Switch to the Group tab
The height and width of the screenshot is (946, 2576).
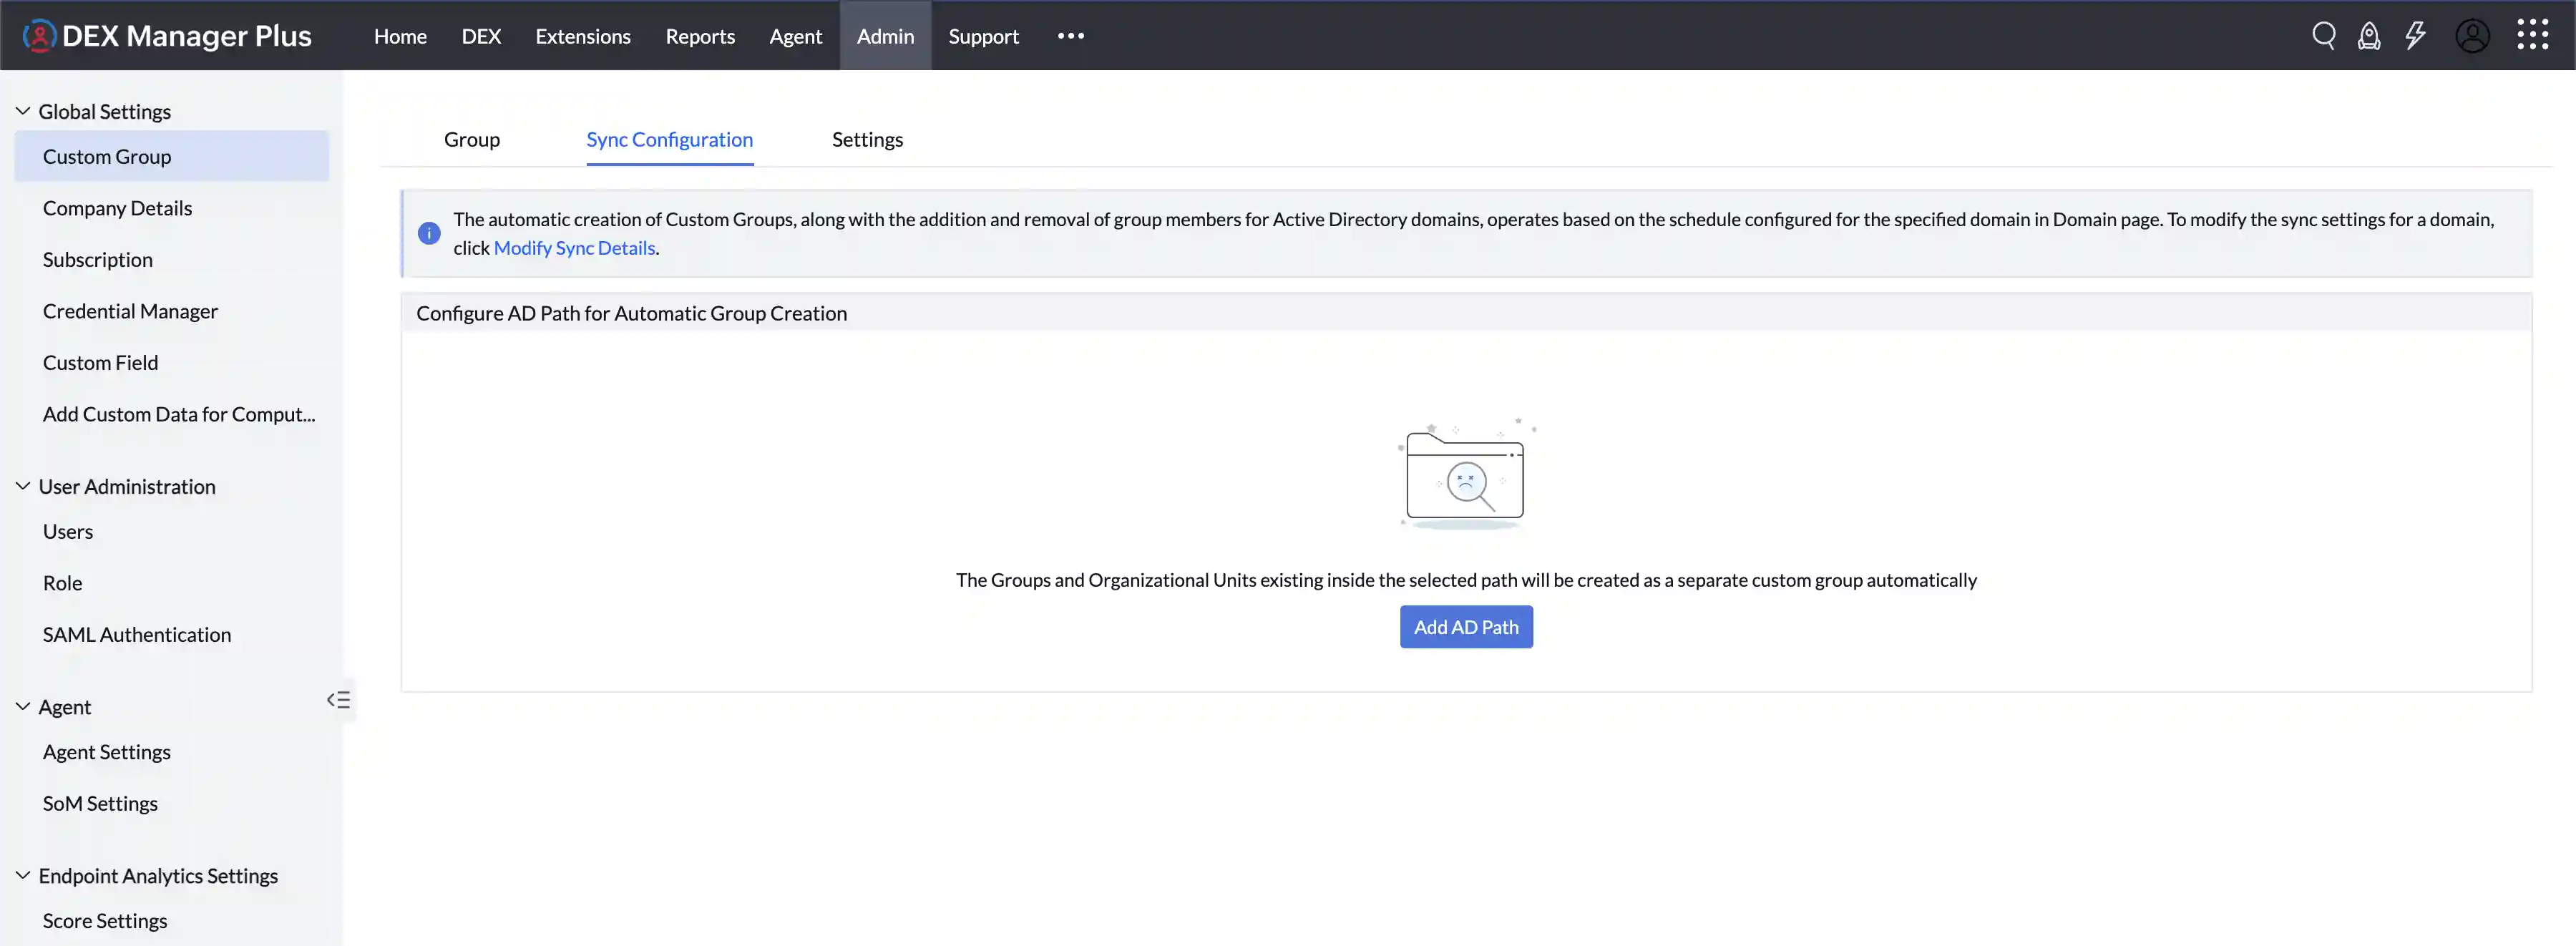[x=472, y=139]
